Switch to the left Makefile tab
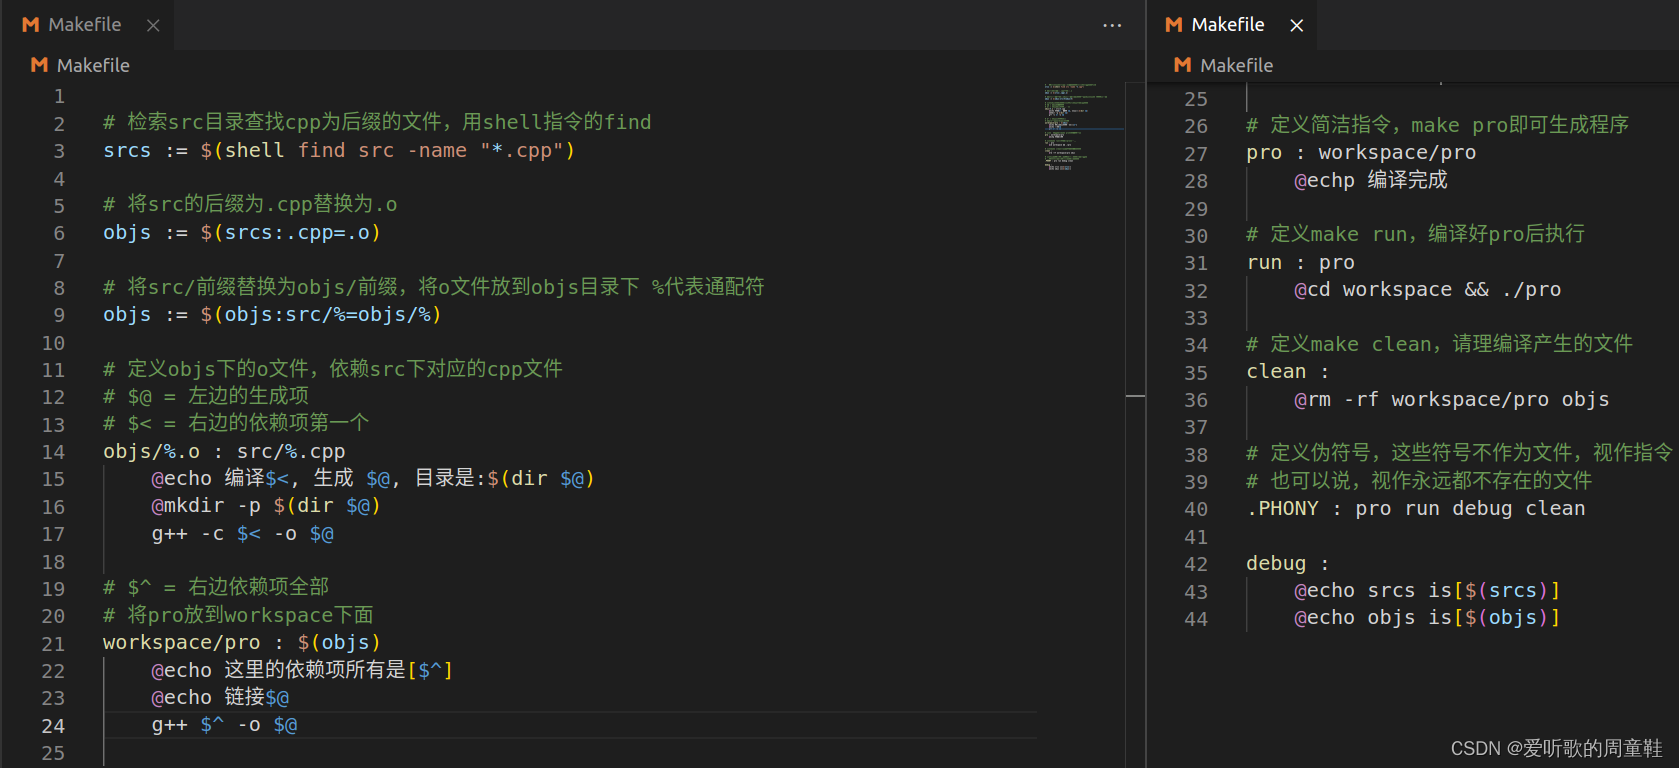 [85, 25]
